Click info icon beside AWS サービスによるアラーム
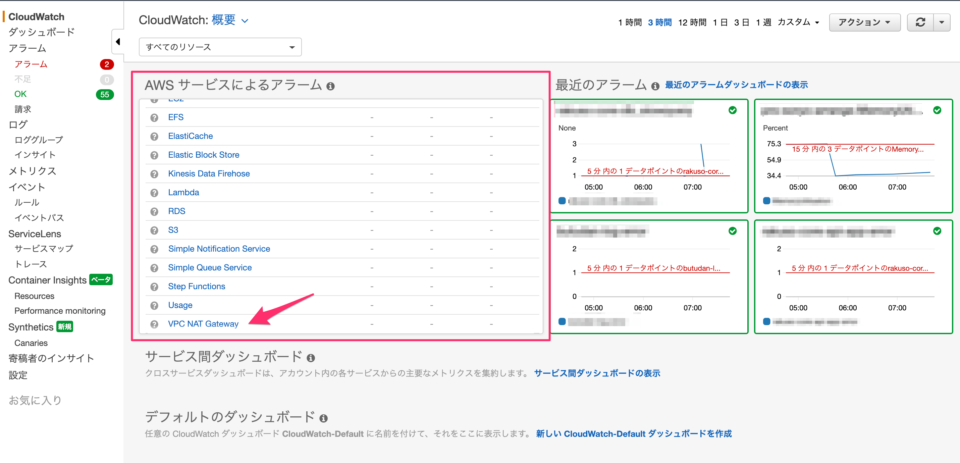The image size is (960, 463). (x=330, y=86)
